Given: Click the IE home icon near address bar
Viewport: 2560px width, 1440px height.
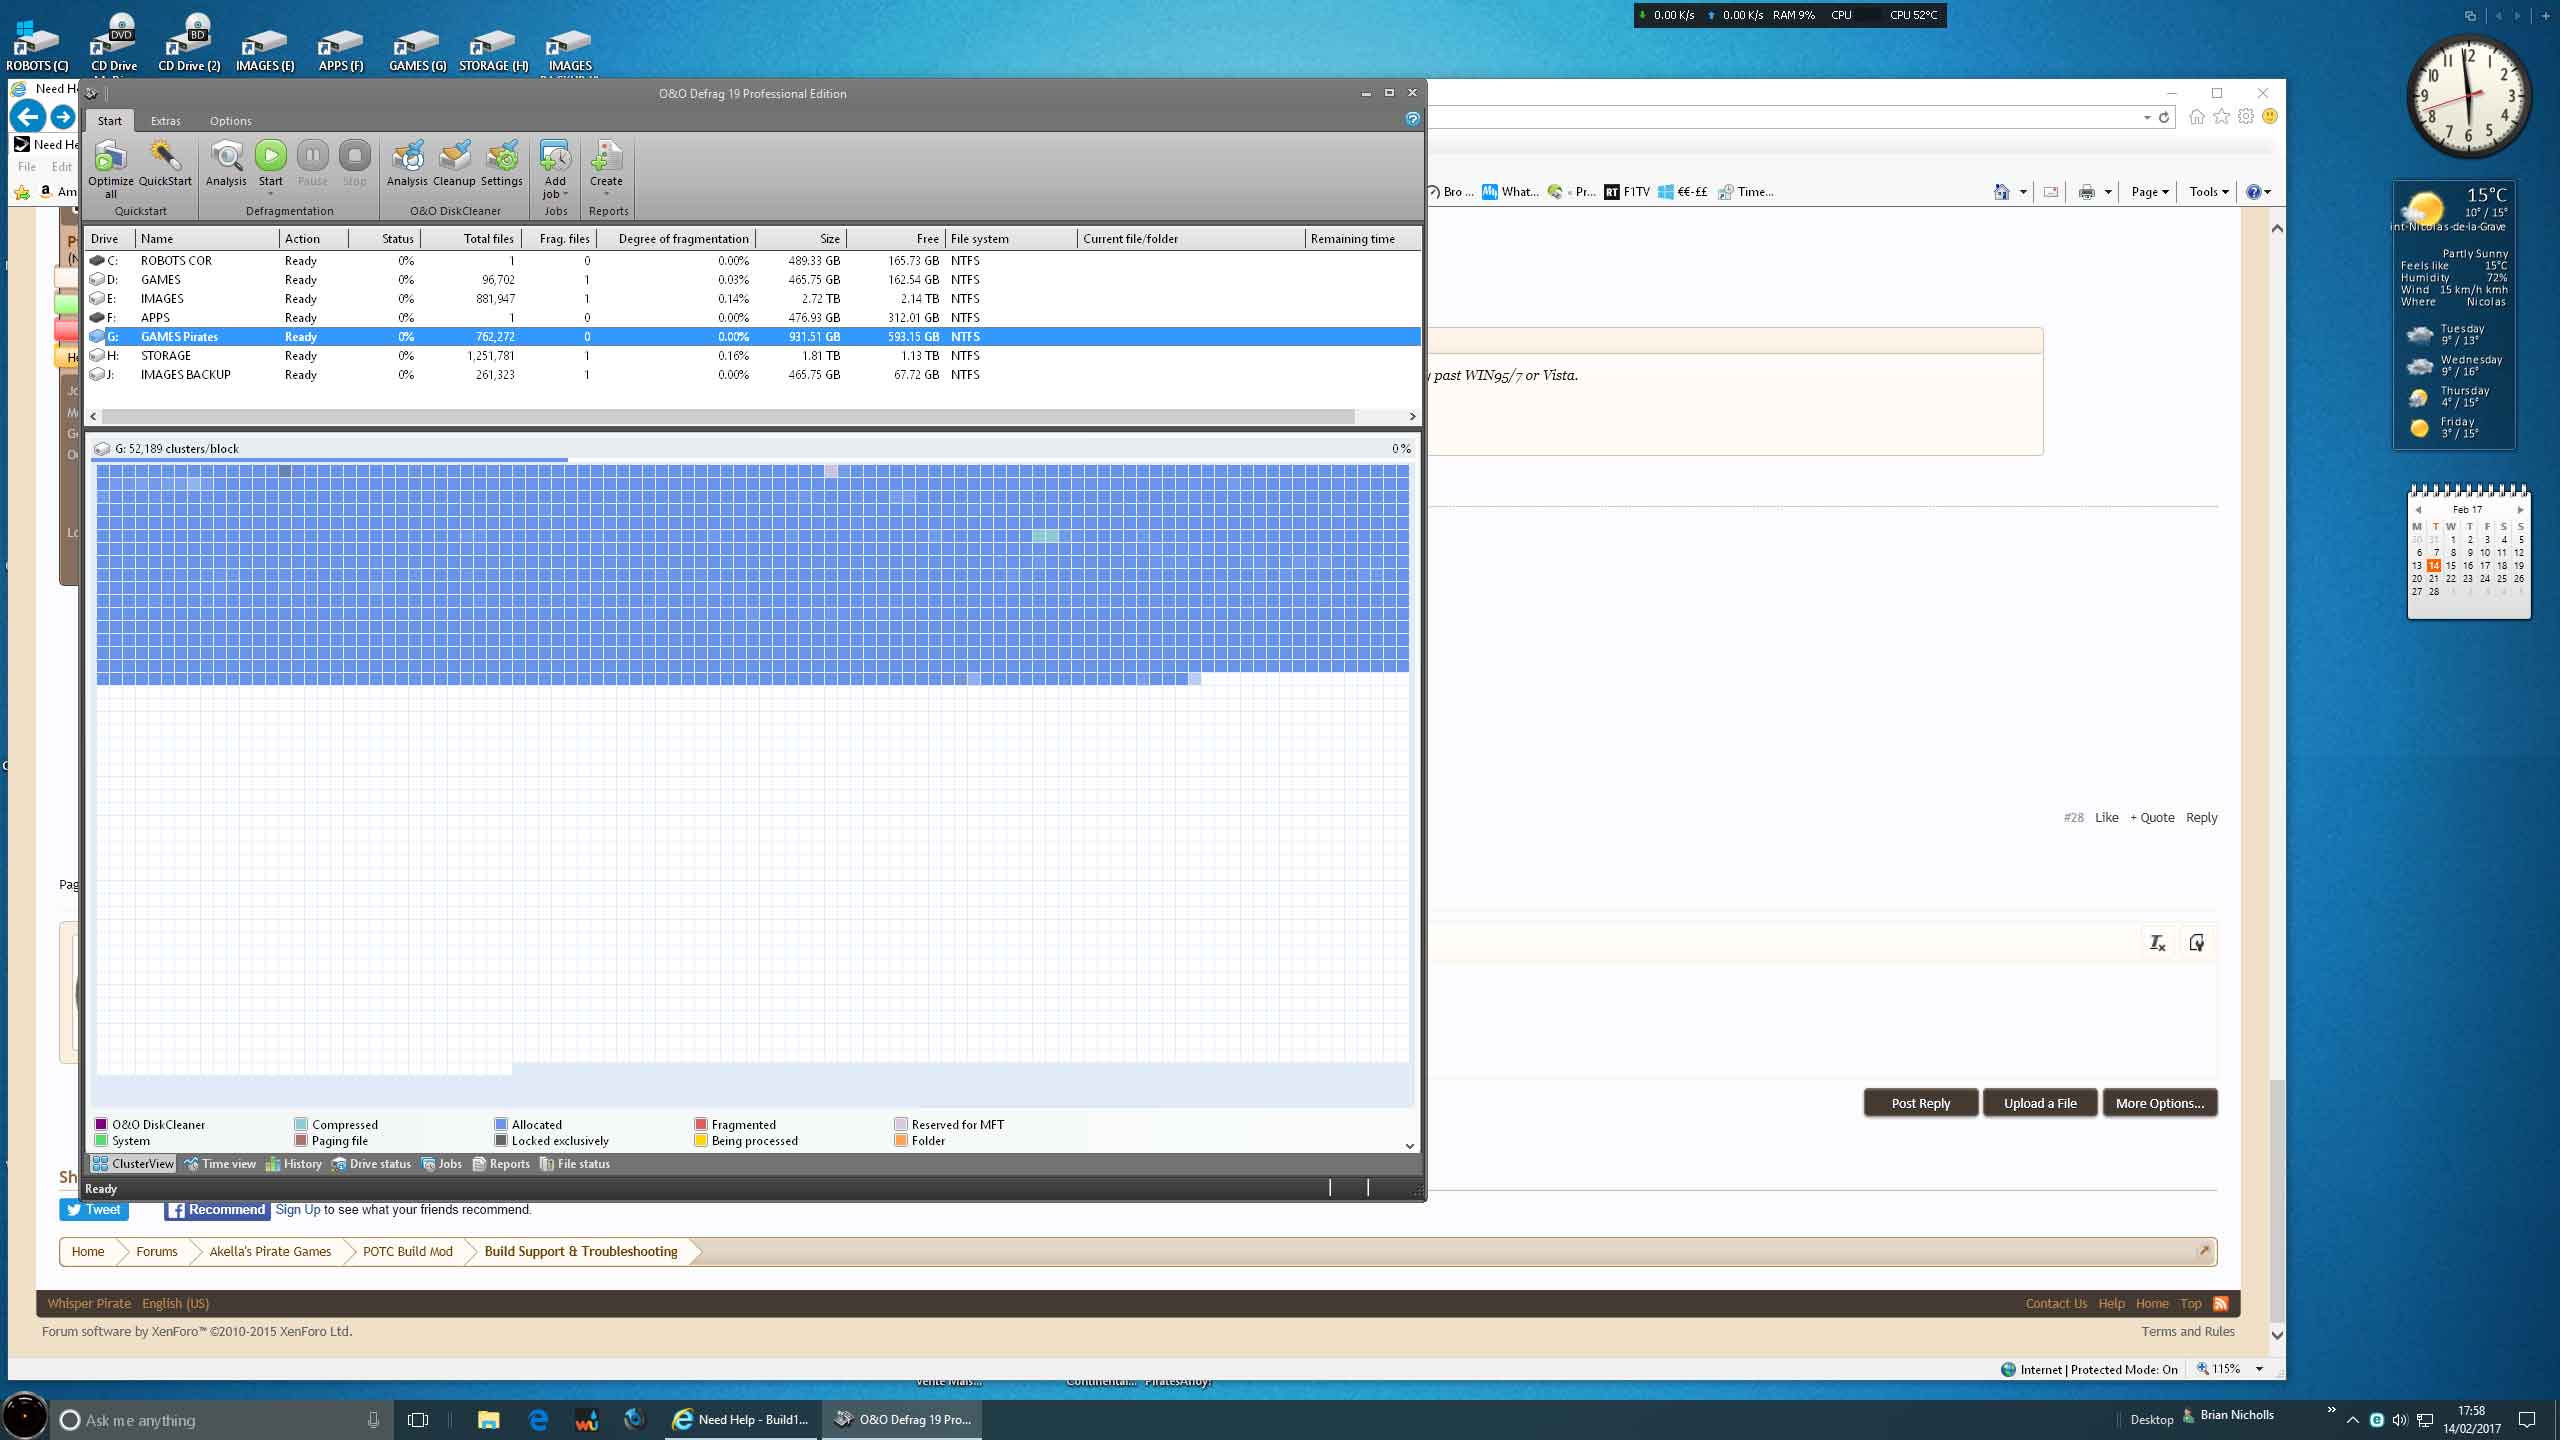Looking at the screenshot, I should 2197,117.
